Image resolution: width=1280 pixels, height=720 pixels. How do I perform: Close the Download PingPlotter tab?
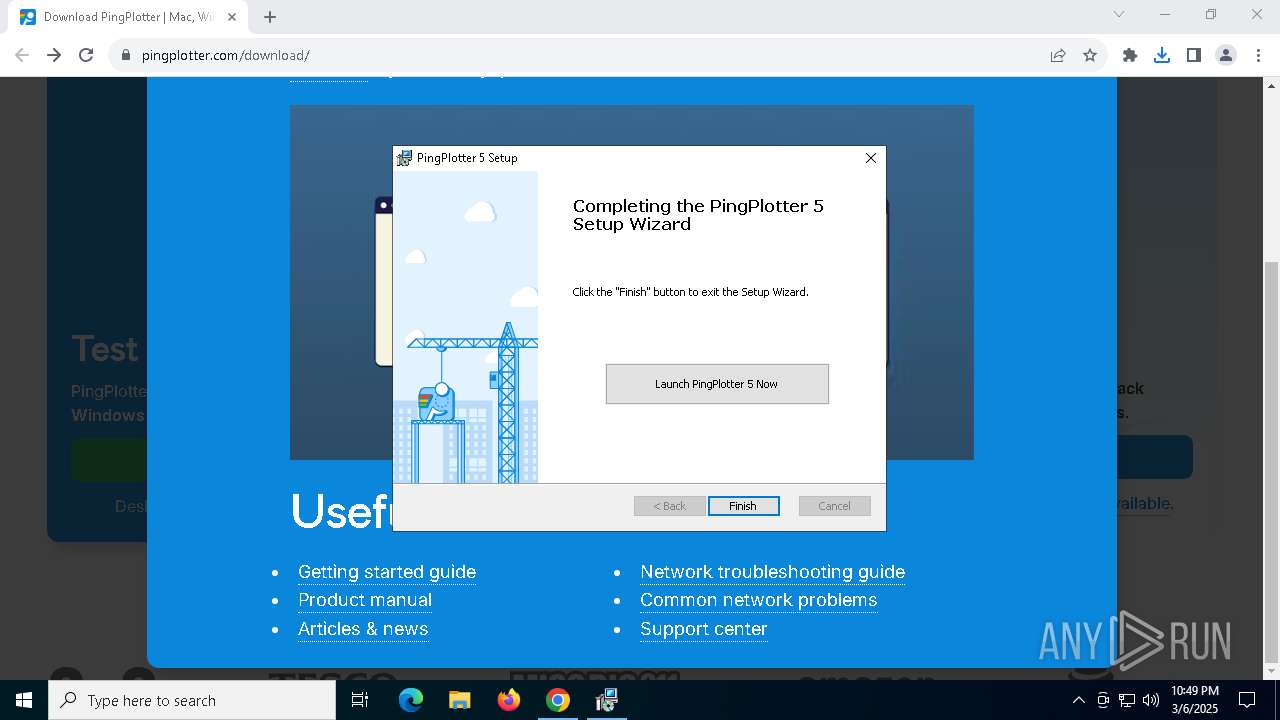232,17
